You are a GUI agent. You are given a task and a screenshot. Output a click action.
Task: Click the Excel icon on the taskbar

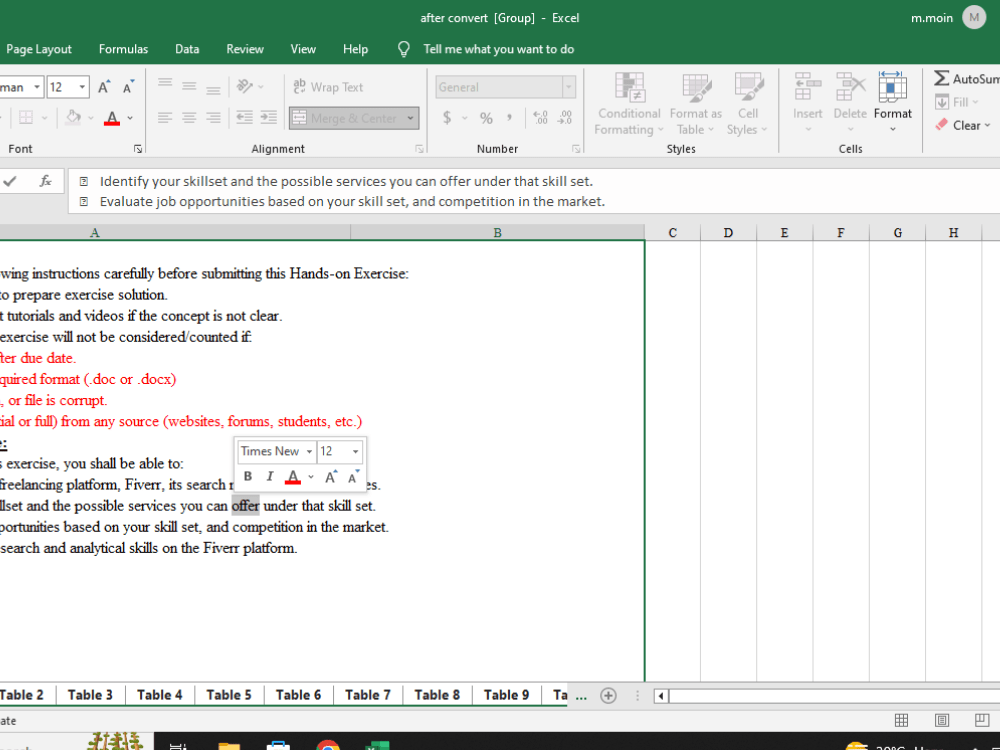coord(378,745)
